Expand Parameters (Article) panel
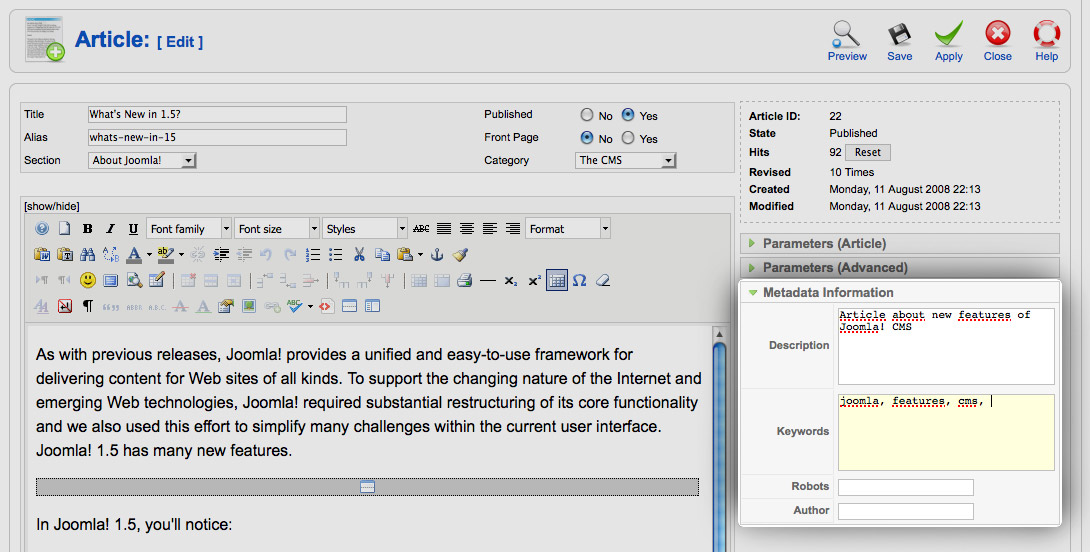The height and width of the screenshot is (552, 1090). [x=900, y=243]
